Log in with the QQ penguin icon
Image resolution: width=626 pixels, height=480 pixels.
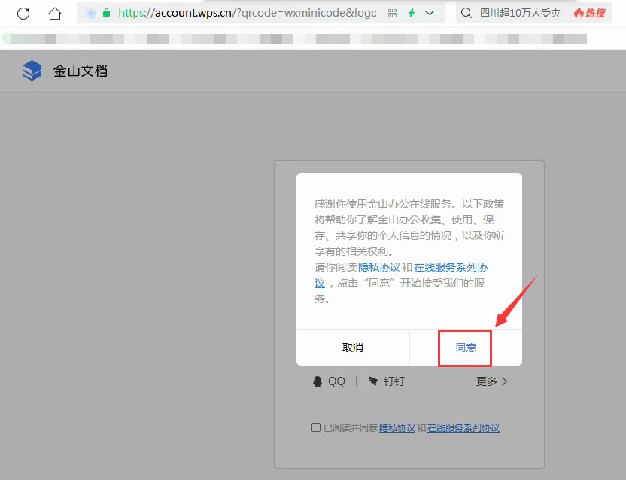coord(317,381)
